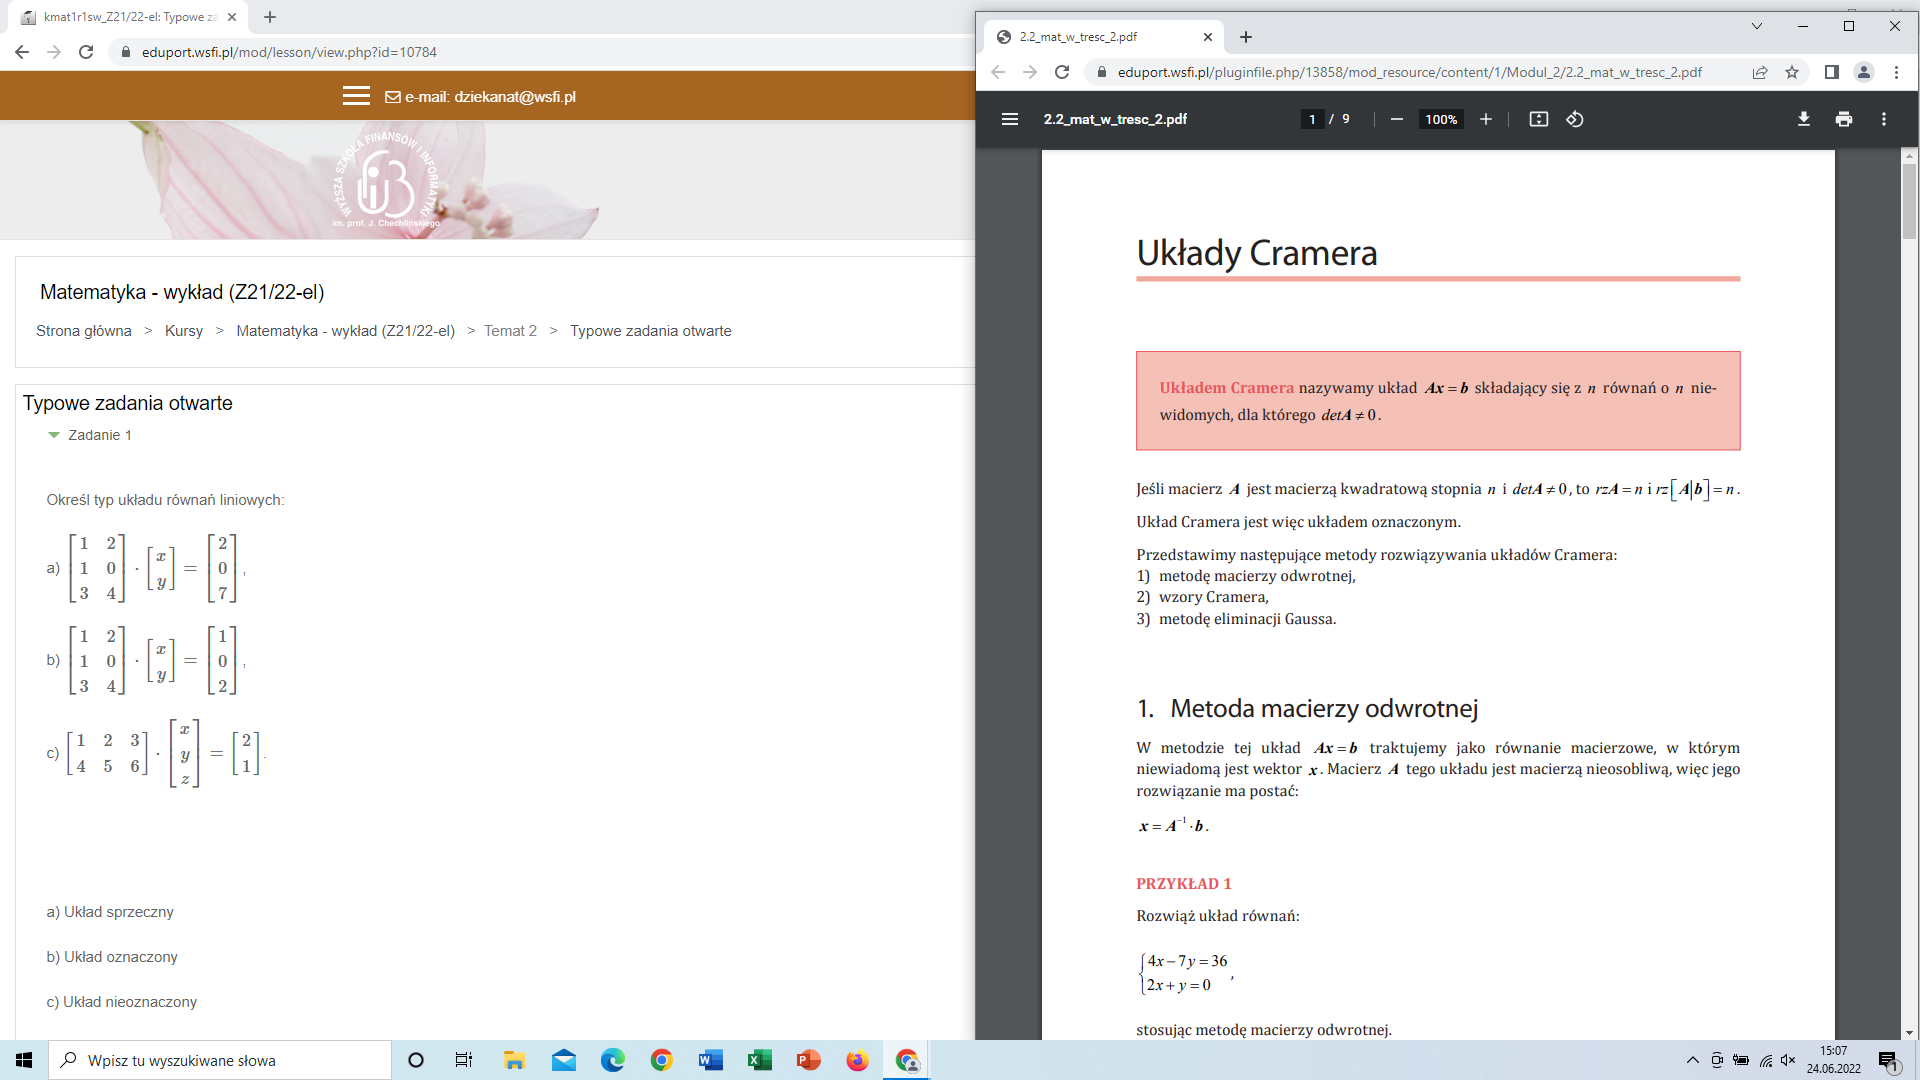Open the hamburger menu in orange header
Screen dimensions: 1920x1080
coord(356,96)
